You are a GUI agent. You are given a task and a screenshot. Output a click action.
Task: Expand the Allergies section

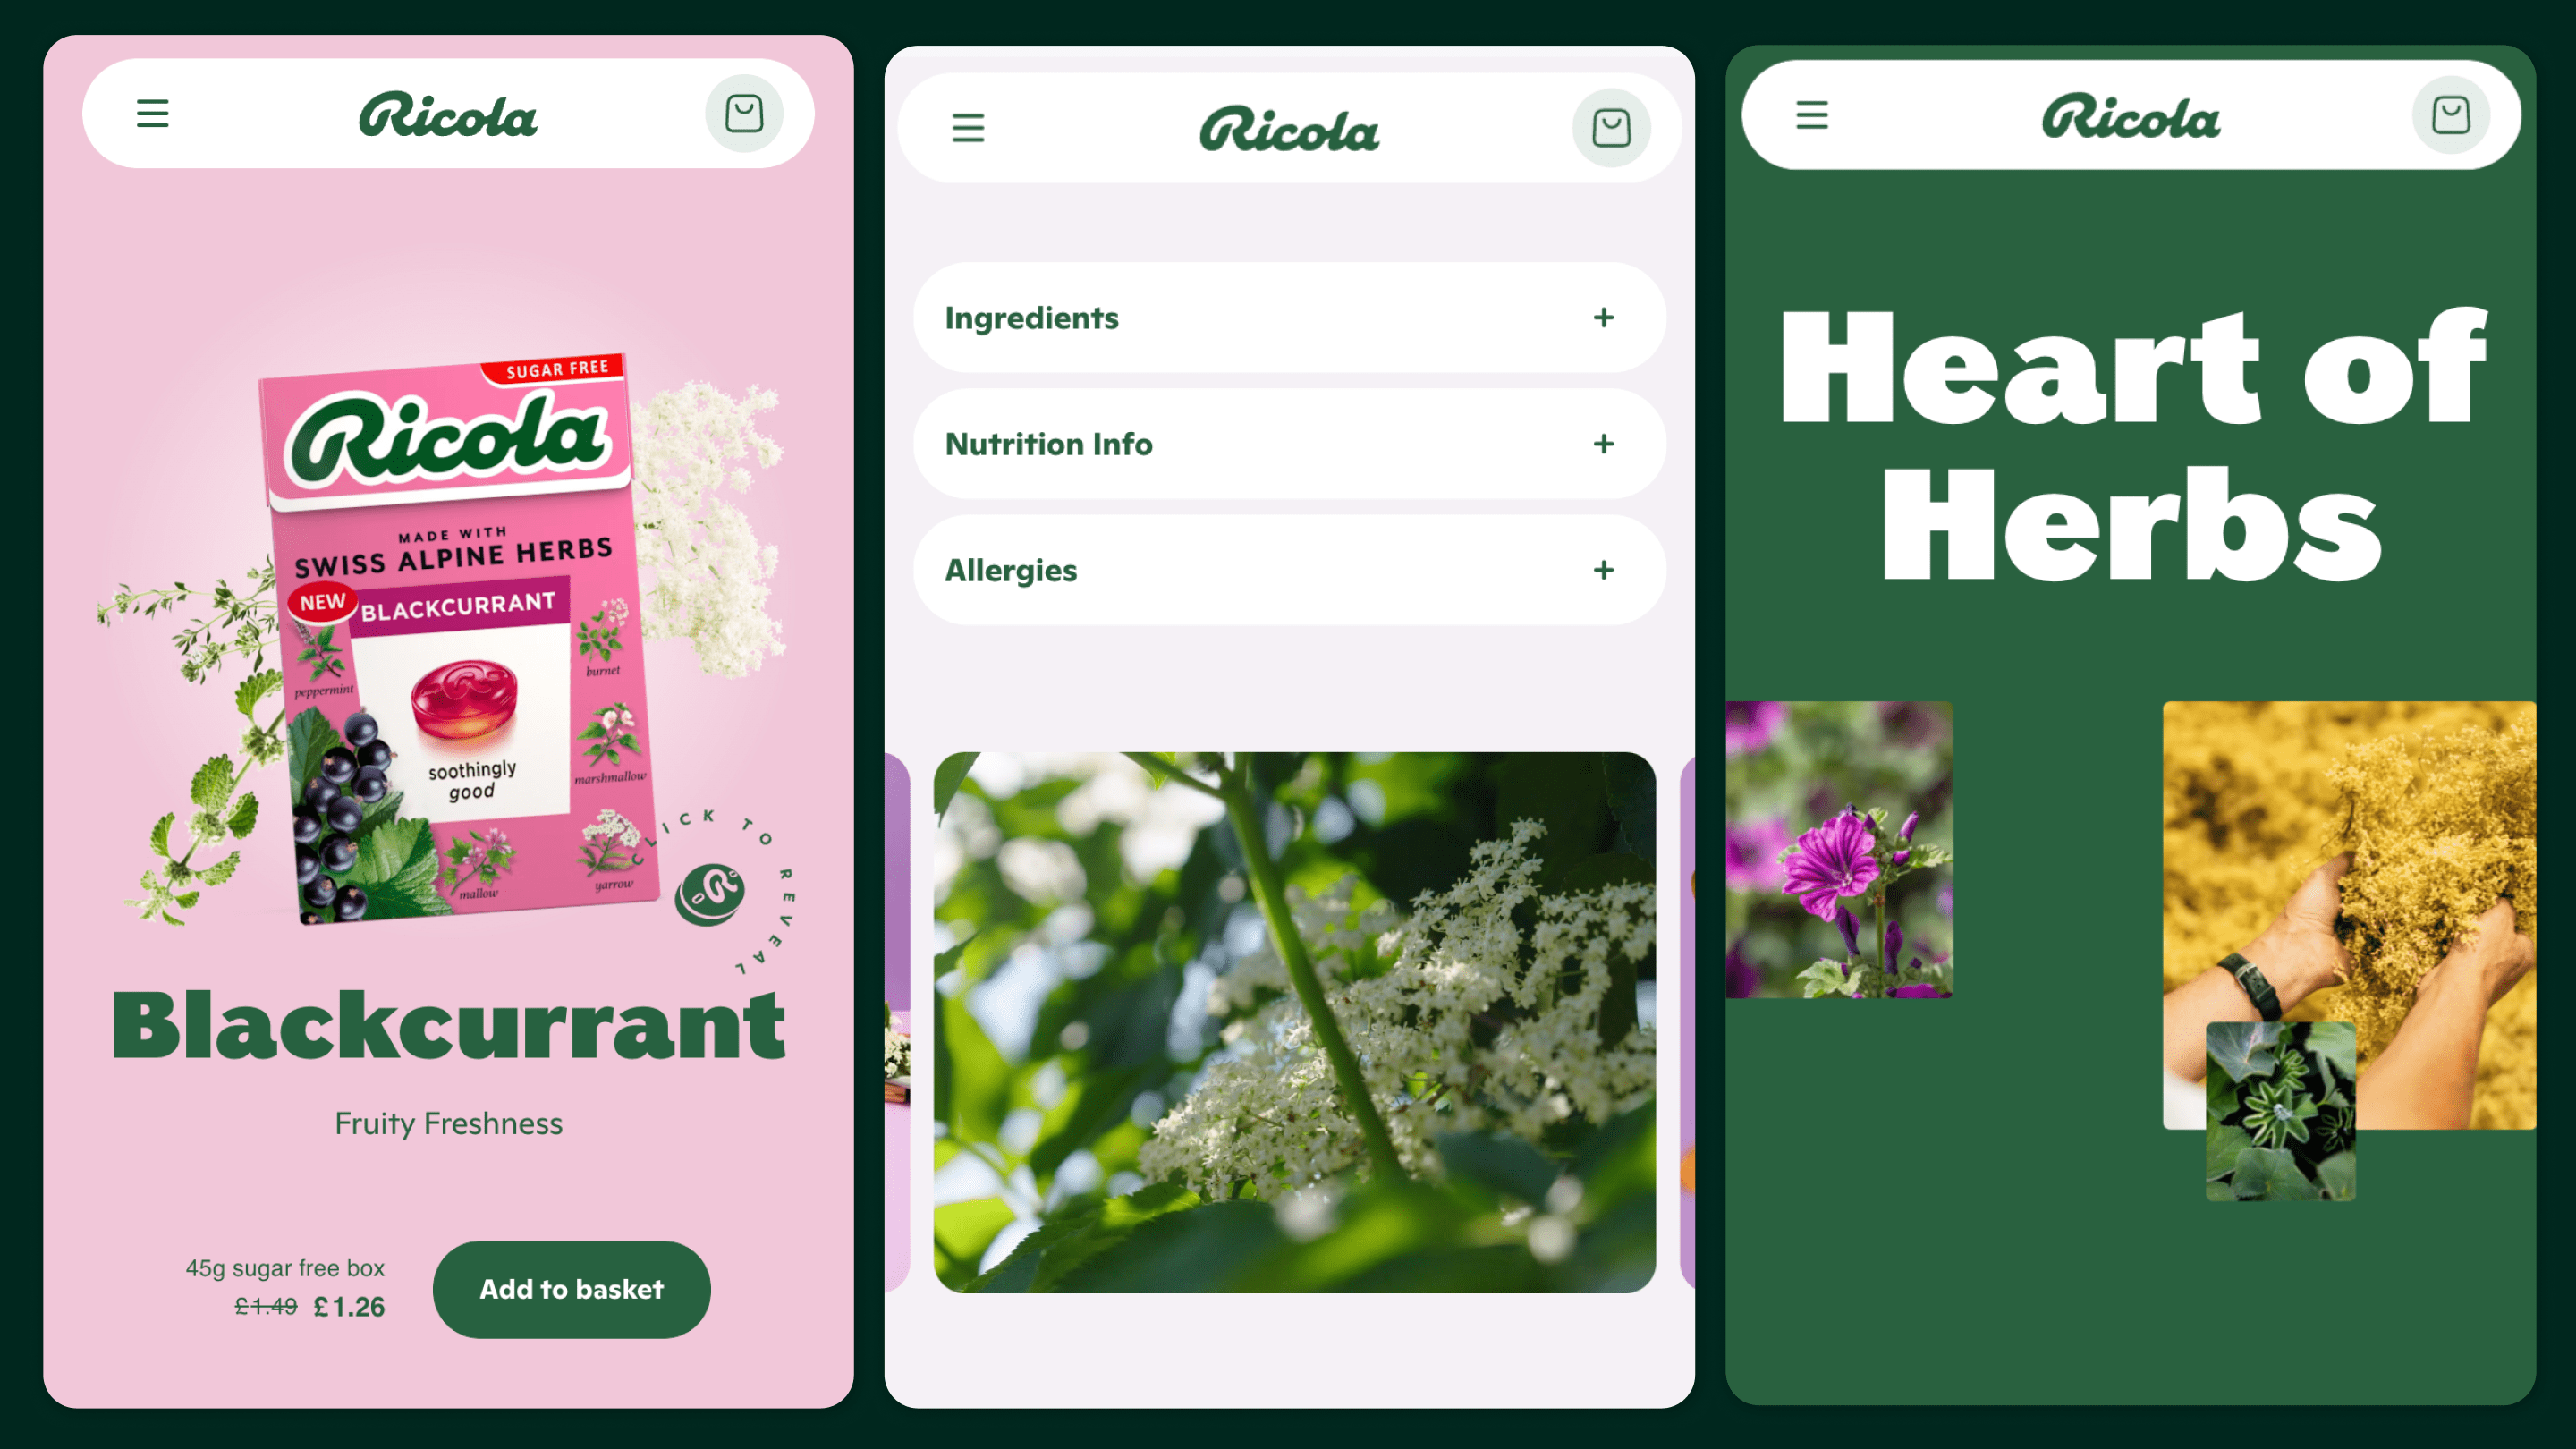coord(1603,570)
